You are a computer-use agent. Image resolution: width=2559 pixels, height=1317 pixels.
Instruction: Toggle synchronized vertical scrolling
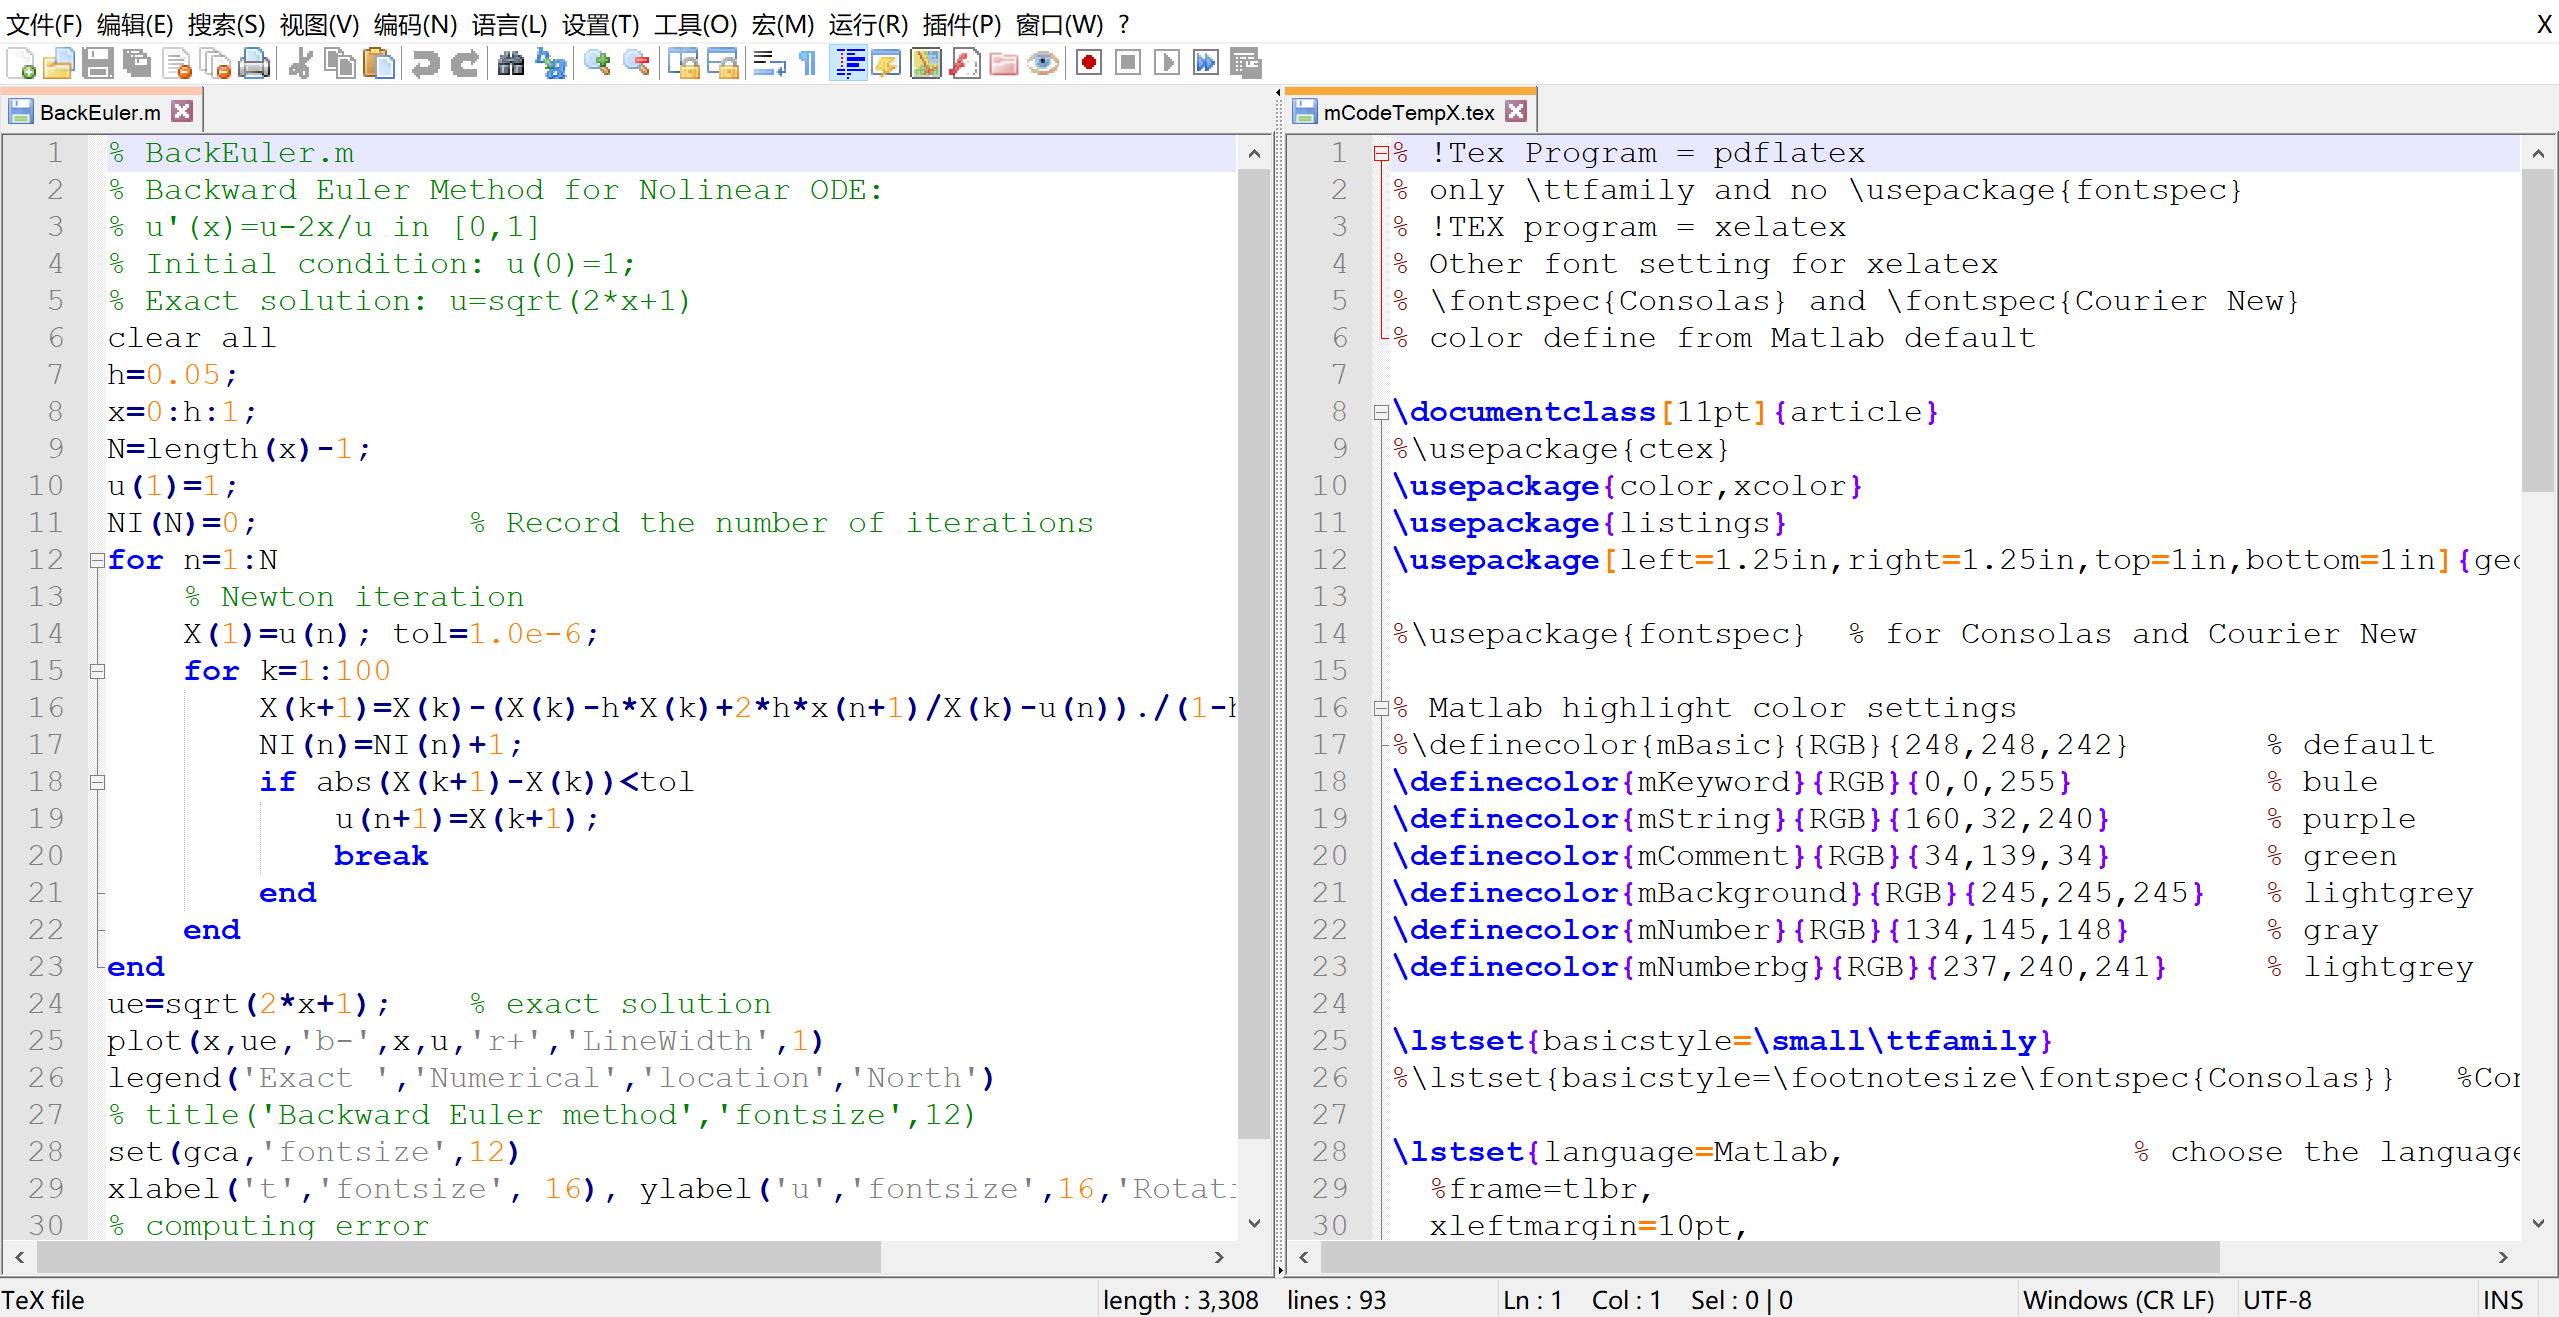(683, 64)
